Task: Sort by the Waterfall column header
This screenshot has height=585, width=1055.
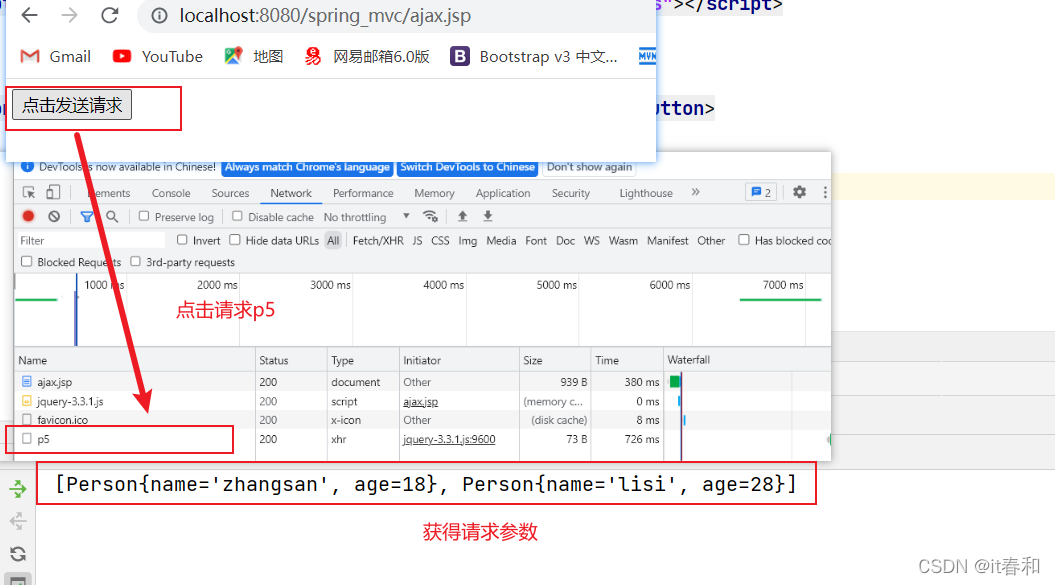Action: click(x=747, y=360)
